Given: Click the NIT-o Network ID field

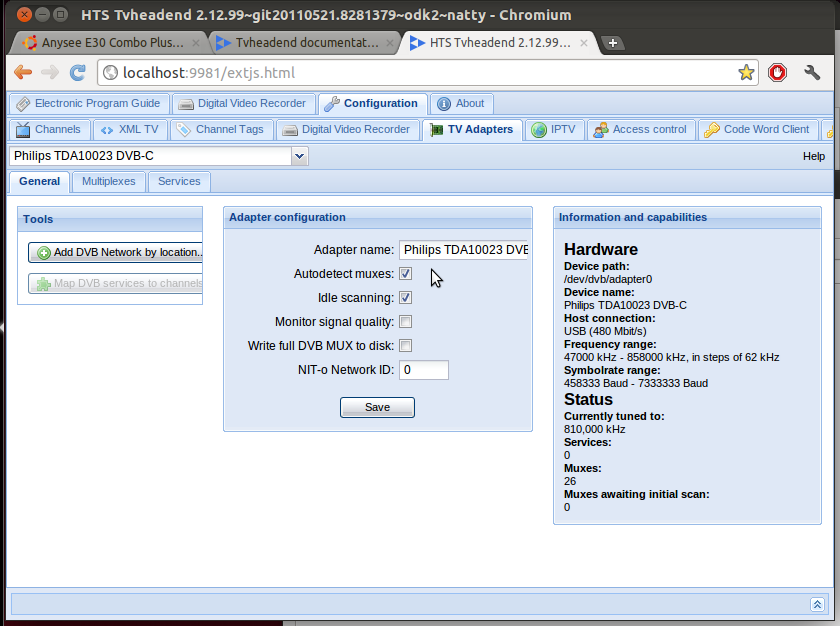Looking at the screenshot, I should coord(424,370).
